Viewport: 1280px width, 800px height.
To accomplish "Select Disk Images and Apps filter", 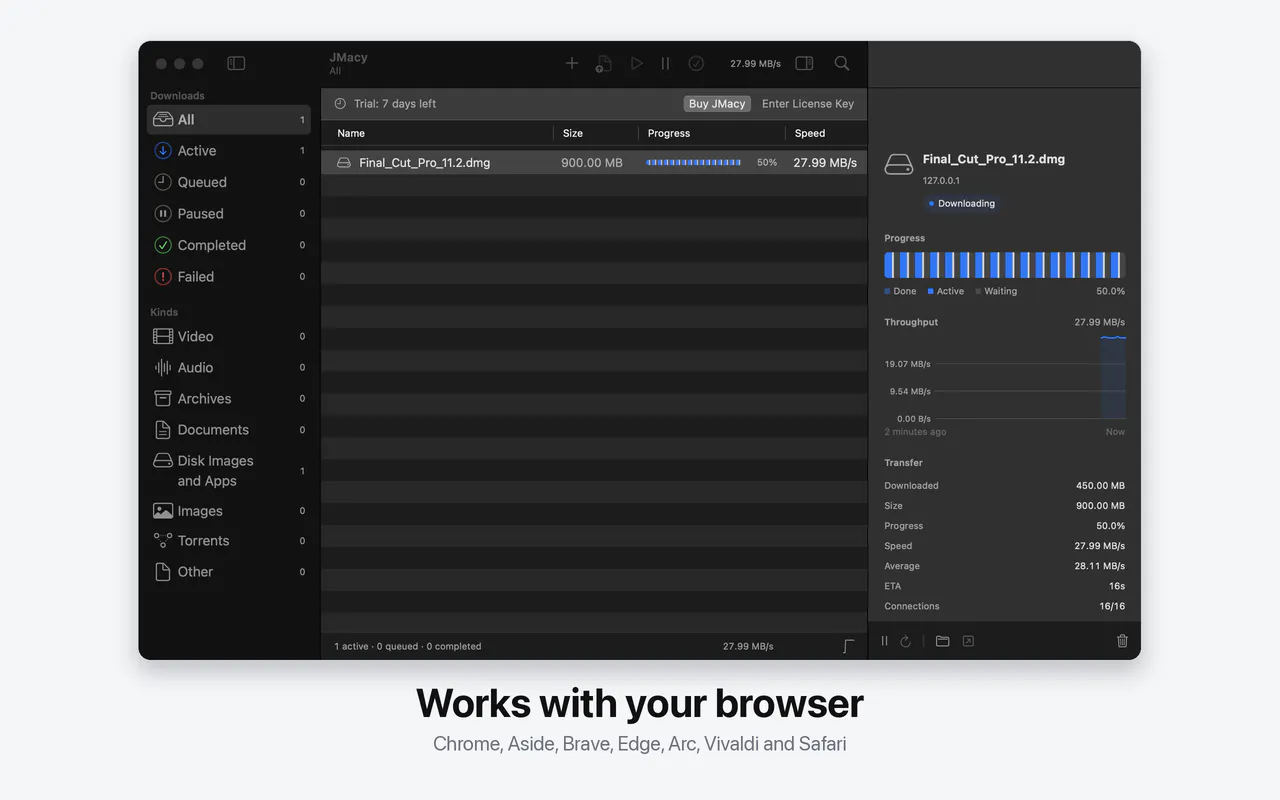I will pyautogui.click(x=229, y=471).
